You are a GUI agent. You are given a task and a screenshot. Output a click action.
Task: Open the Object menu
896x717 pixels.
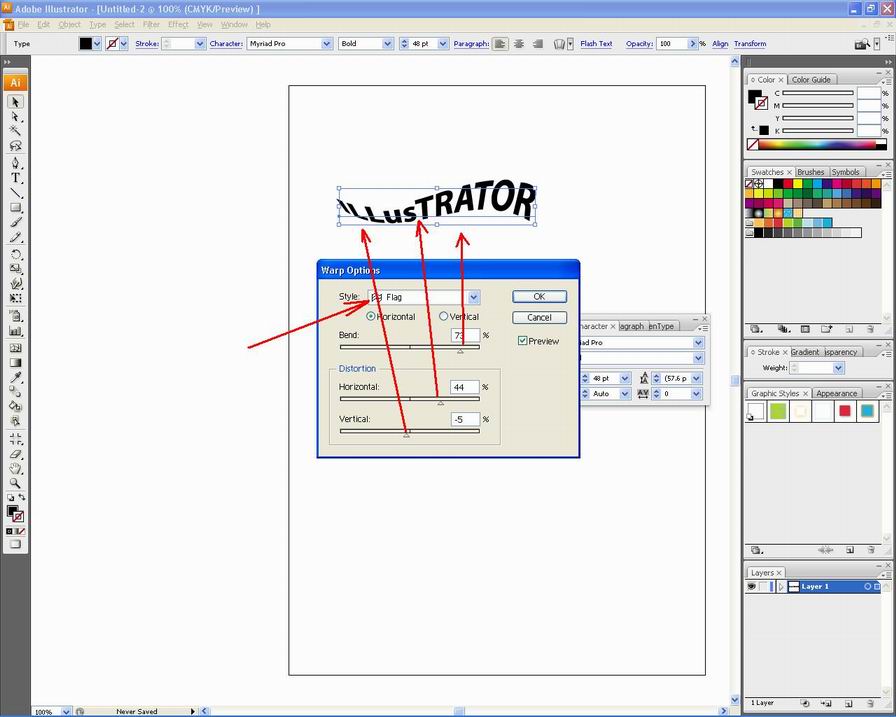coord(69,25)
